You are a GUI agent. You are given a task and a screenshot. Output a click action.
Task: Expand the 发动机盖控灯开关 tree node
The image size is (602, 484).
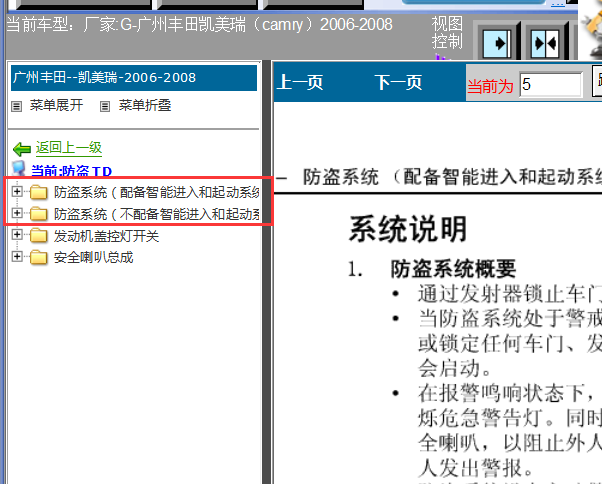tap(17, 234)
